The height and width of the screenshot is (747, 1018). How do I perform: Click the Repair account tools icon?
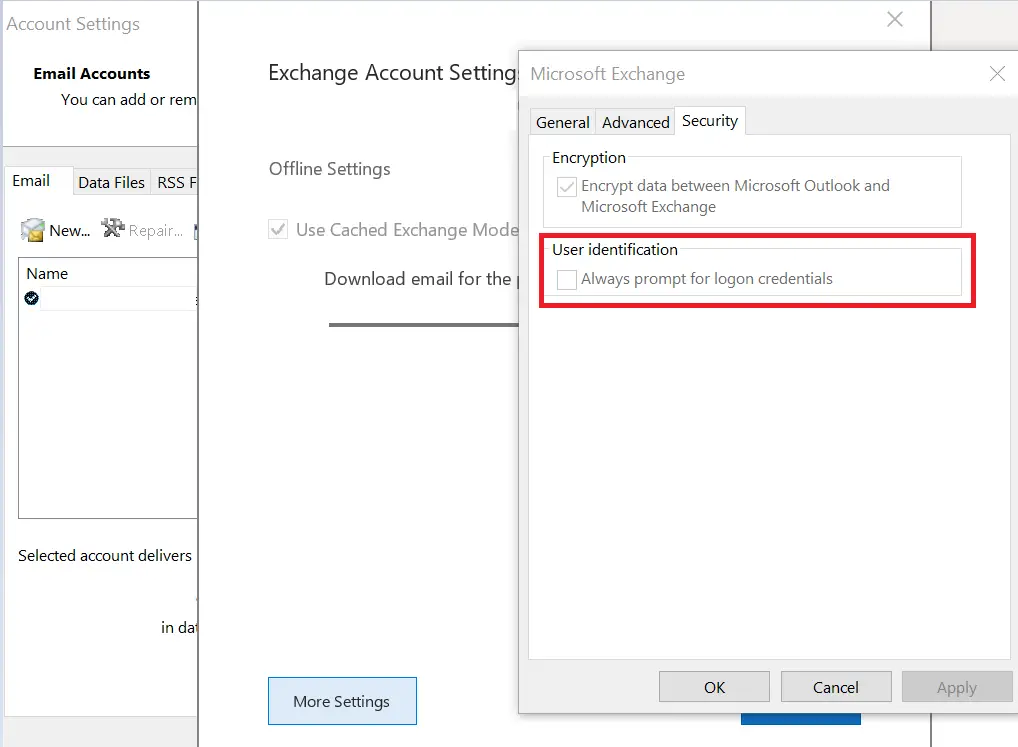(112, 228)
